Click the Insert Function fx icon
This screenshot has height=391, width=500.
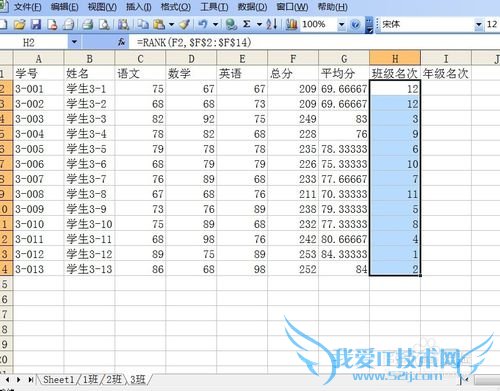(x=121, y=42)
